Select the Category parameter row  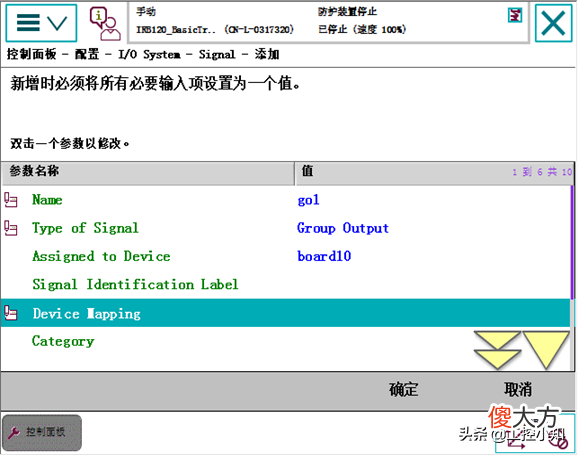coord(285,341)
